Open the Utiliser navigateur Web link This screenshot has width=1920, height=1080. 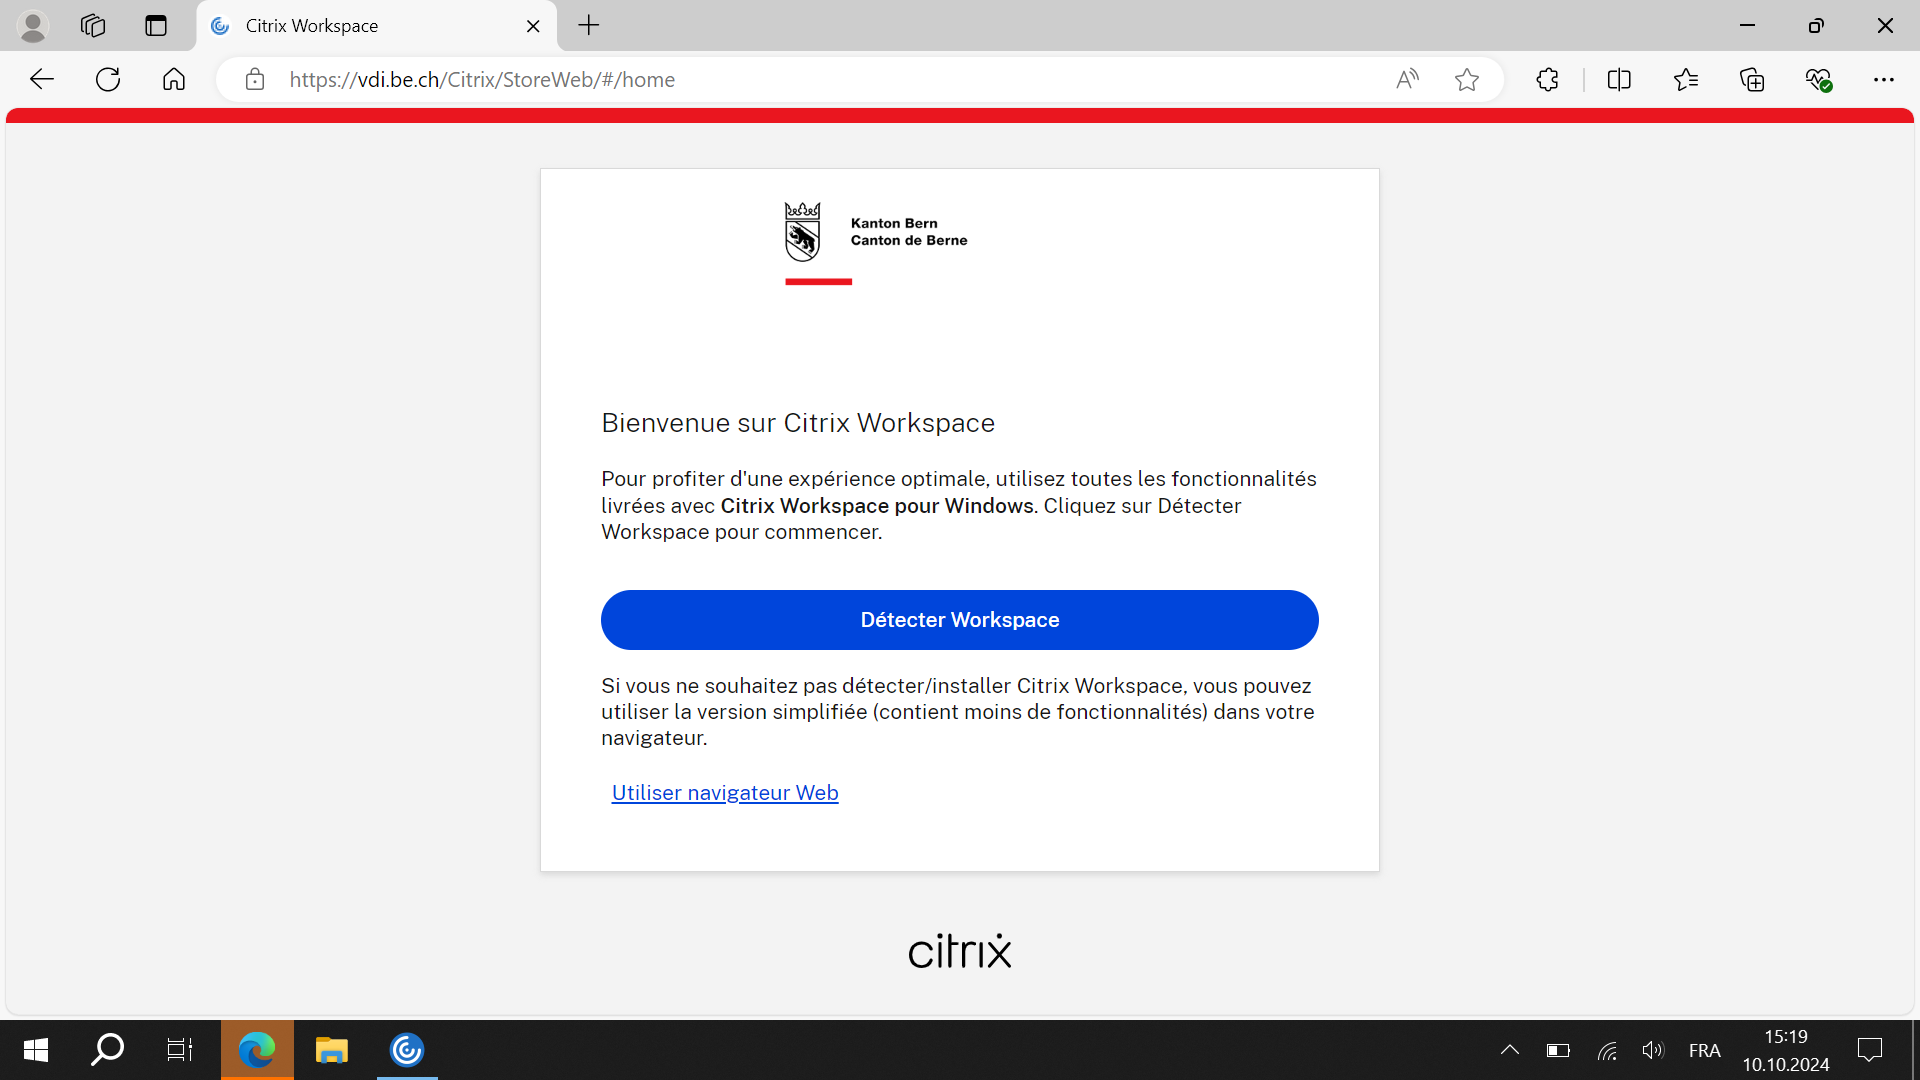(x=725, y=793)
